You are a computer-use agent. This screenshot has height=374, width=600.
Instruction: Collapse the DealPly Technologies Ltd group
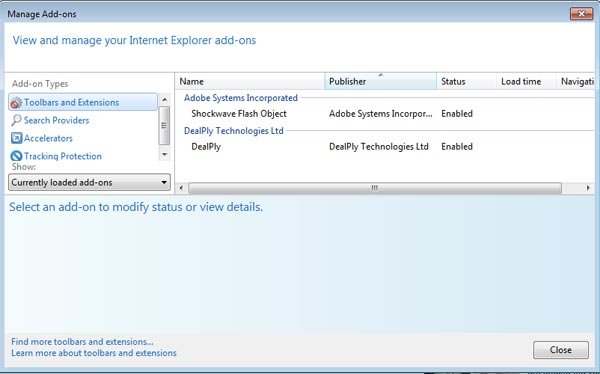click(233, 131)
